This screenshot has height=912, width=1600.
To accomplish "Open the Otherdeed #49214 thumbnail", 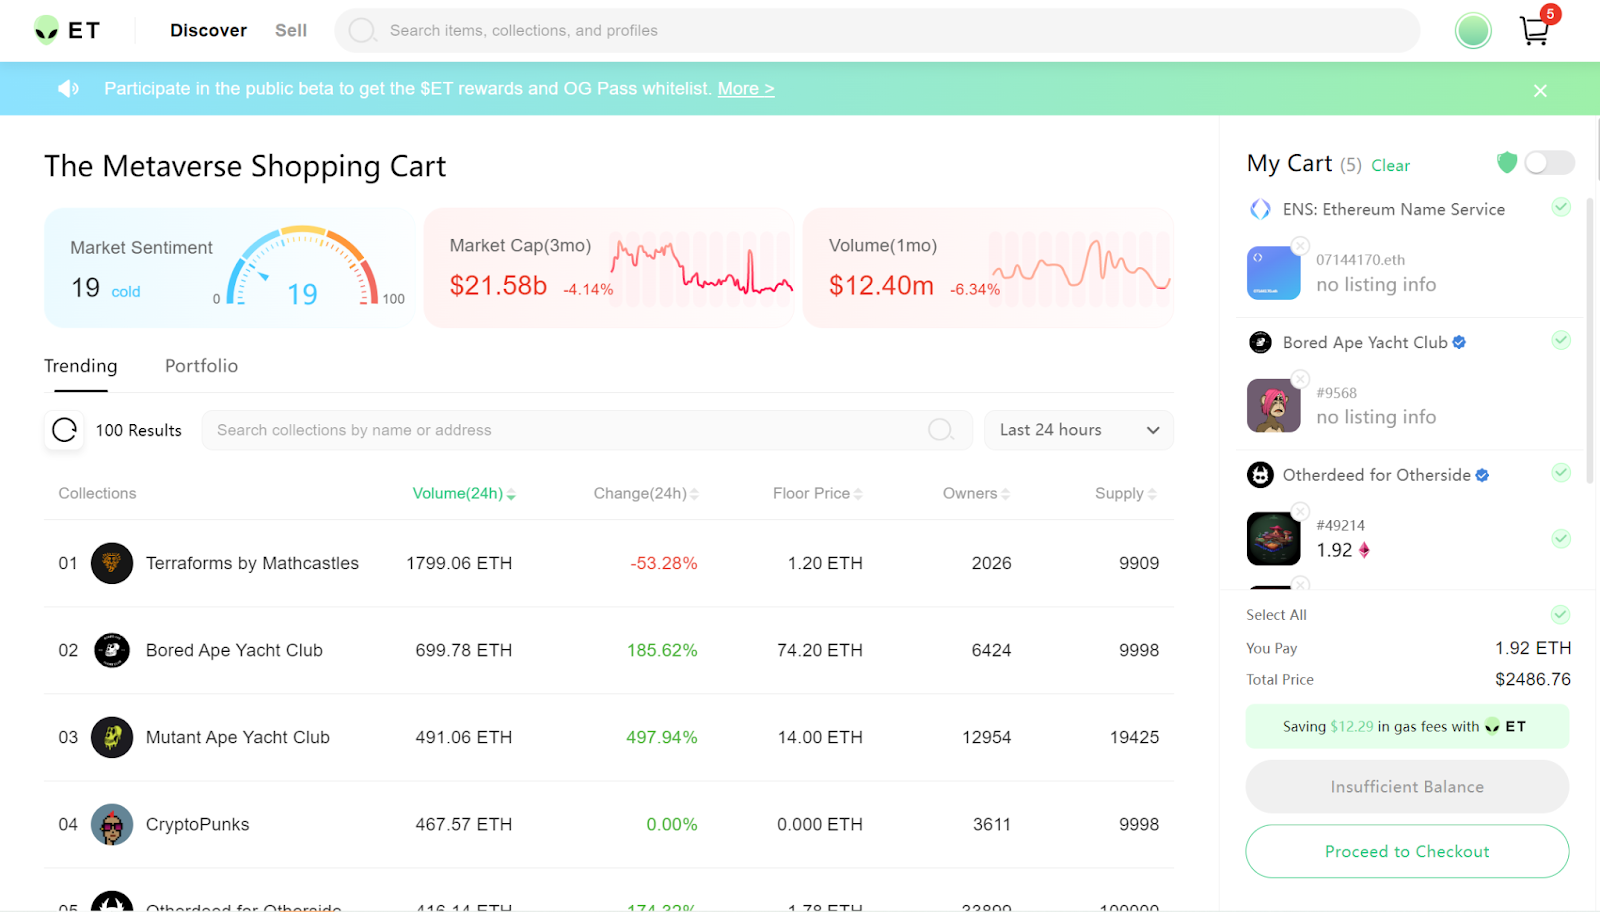I will point(1273,539).
